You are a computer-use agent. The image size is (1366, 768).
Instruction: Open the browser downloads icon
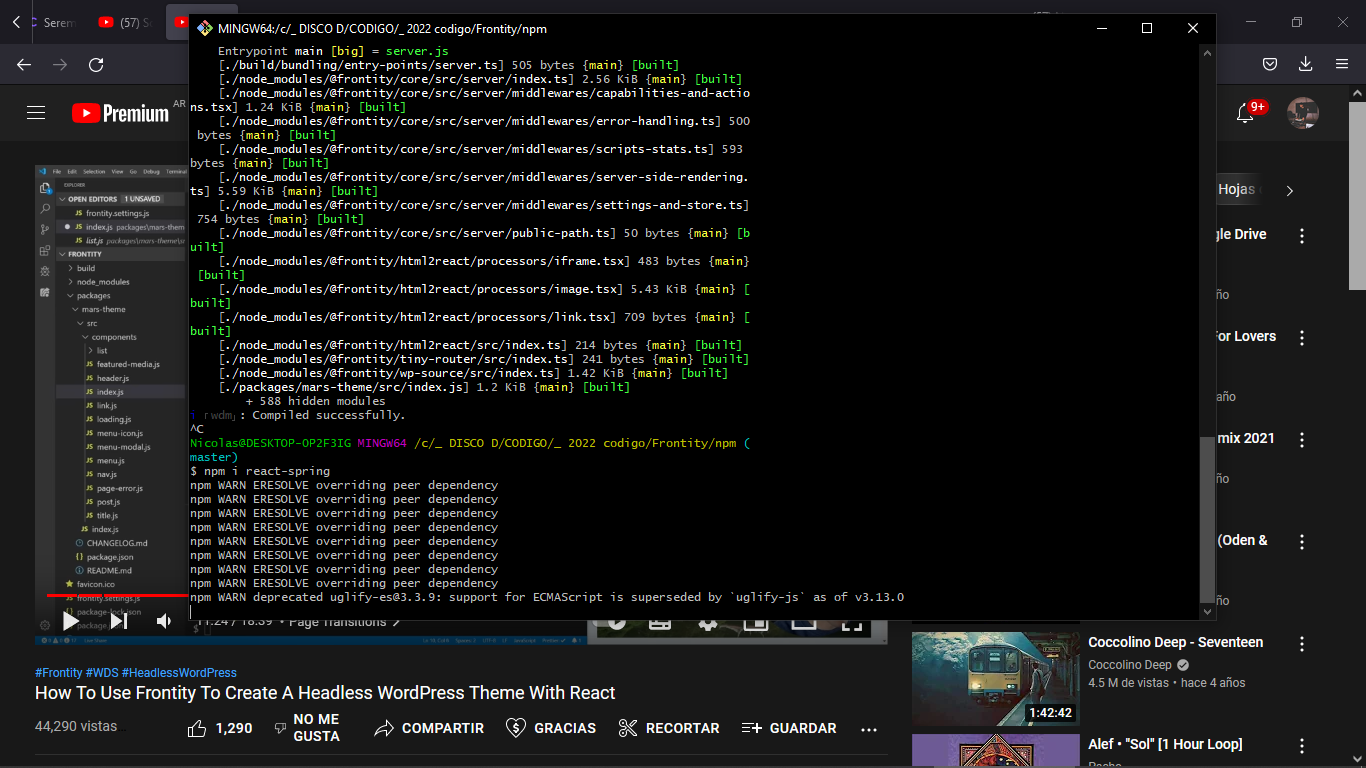click(x=1305, y=65)
